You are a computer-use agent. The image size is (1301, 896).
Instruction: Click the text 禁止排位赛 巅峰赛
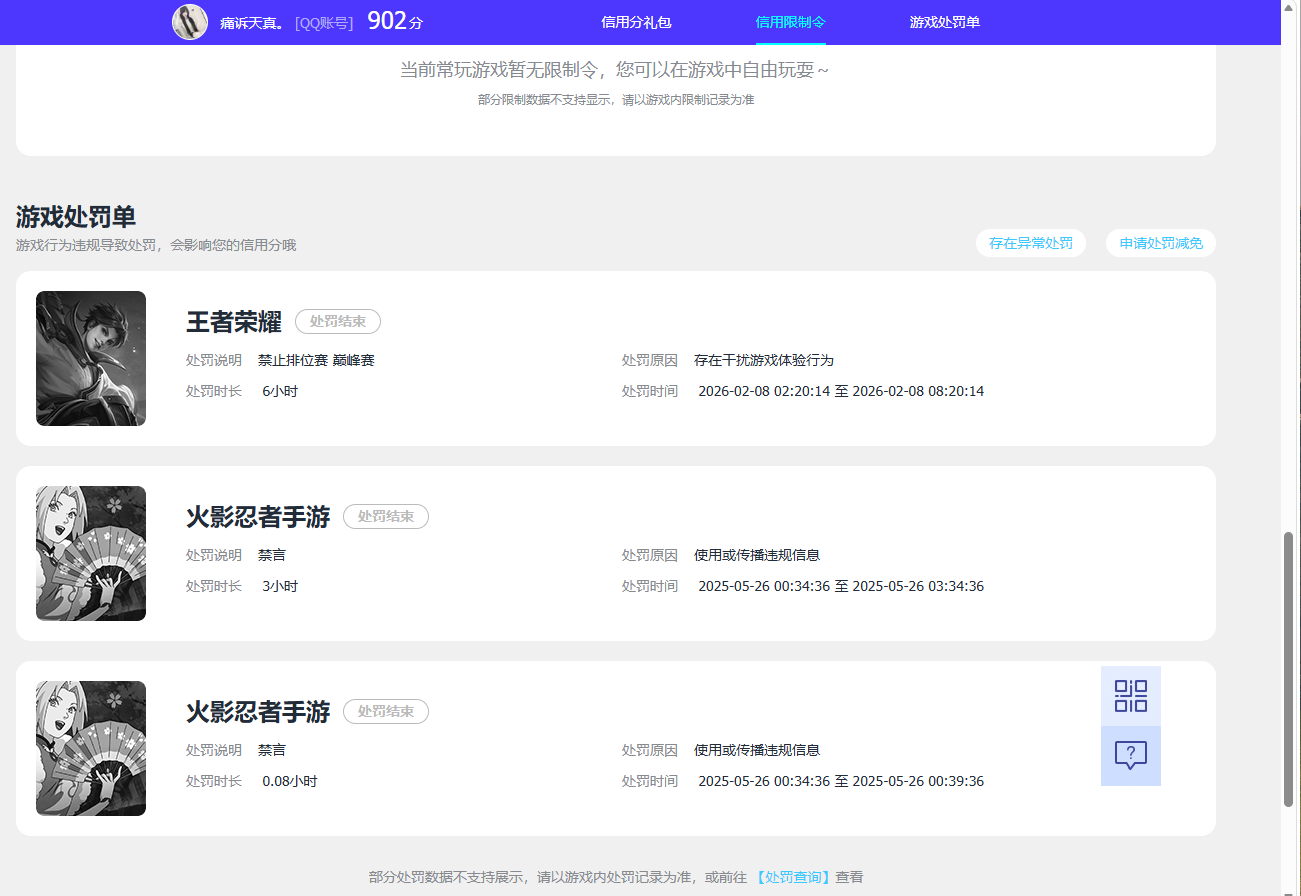[316, 360]
